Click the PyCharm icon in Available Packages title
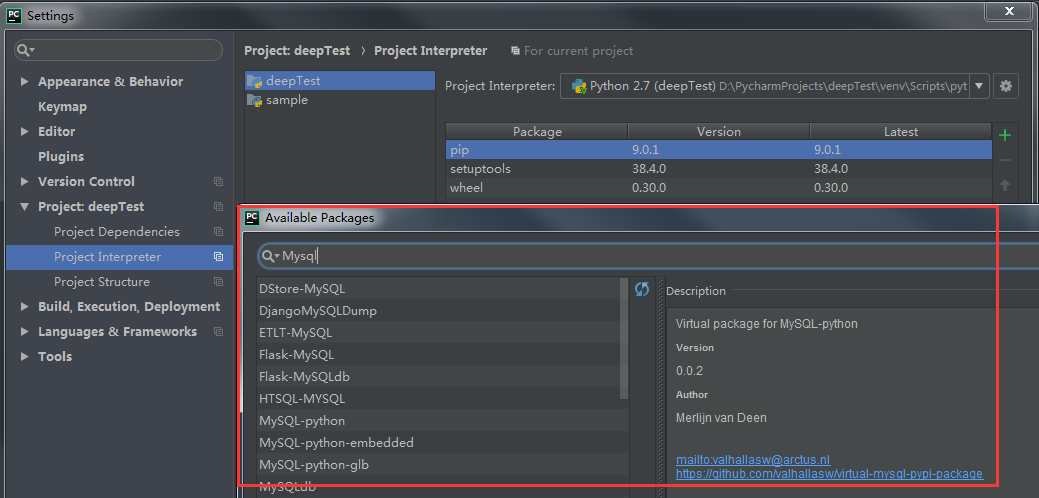1039x498 pixels. (252, 217)
